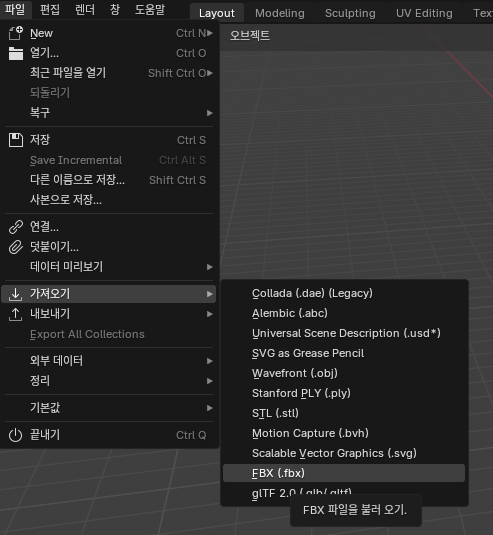Import an STL (.stl) file
Viewport: 493px width, 535px height.
344,413
